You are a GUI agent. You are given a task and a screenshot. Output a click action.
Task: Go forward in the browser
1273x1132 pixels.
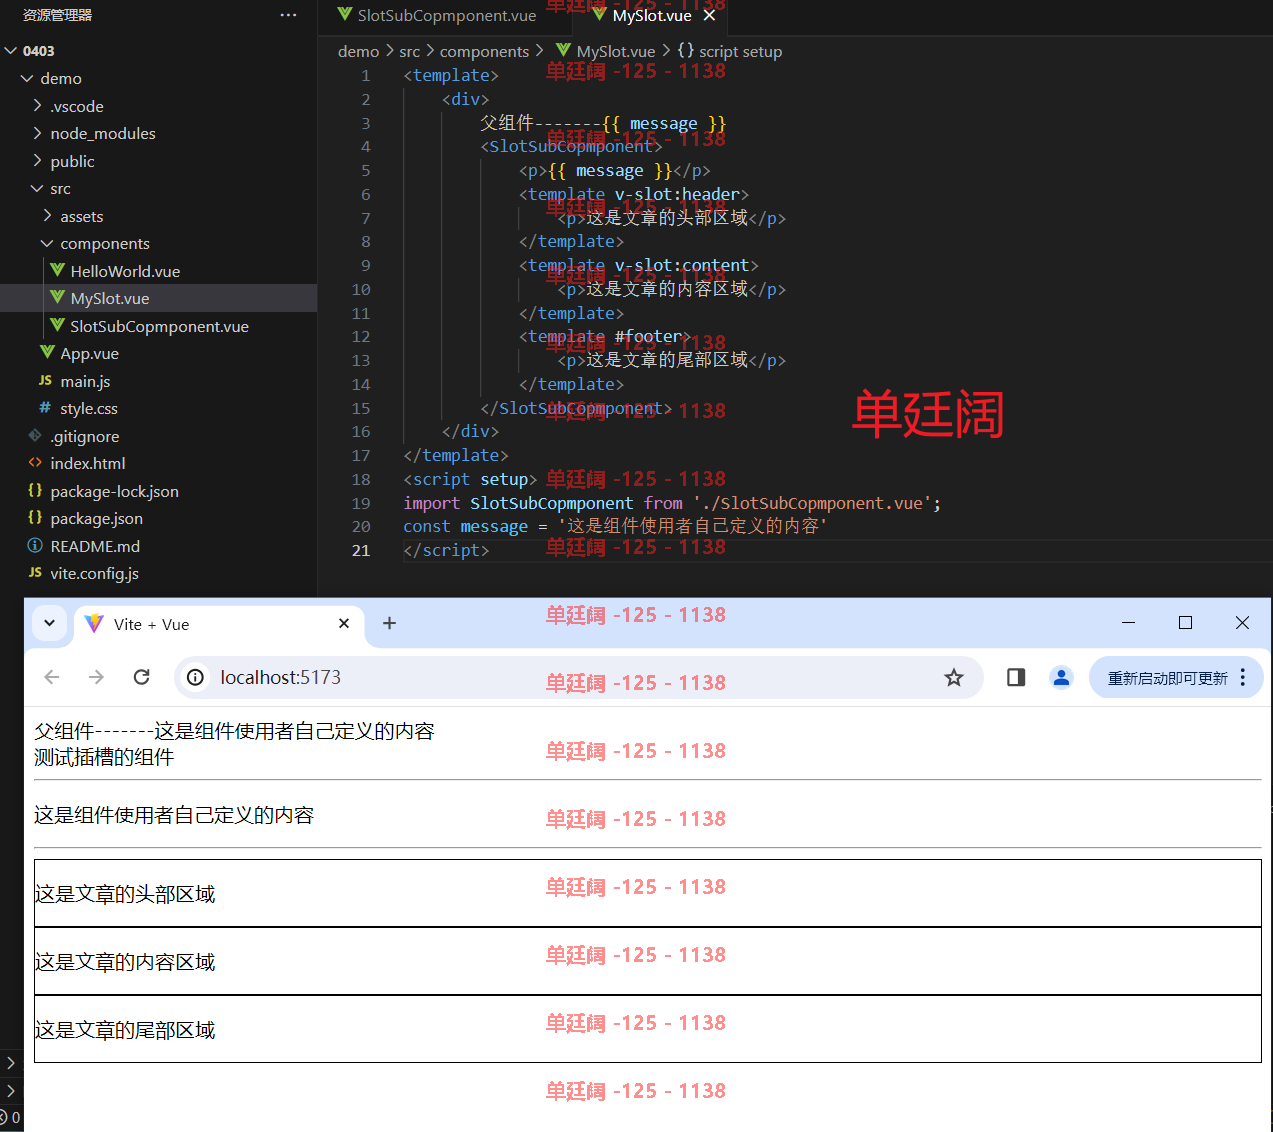[x=96, y=677]
